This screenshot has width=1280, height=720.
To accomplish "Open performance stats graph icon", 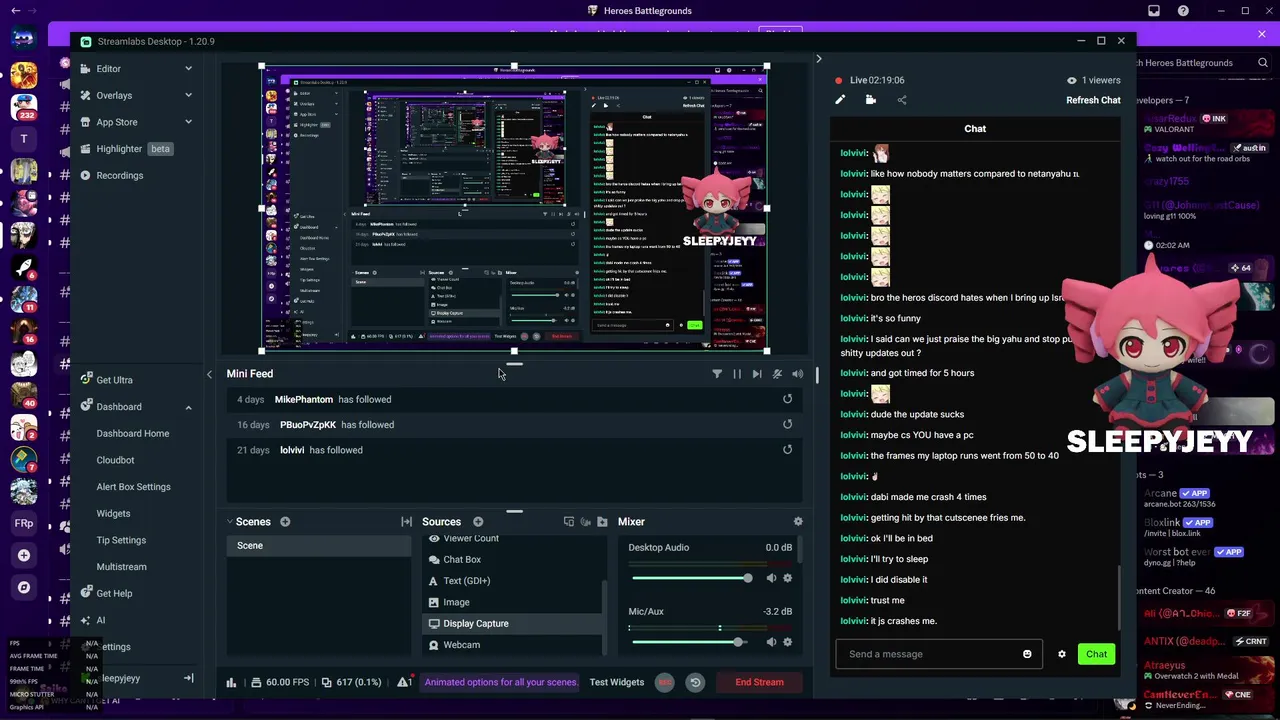I will tap(231, 682).
